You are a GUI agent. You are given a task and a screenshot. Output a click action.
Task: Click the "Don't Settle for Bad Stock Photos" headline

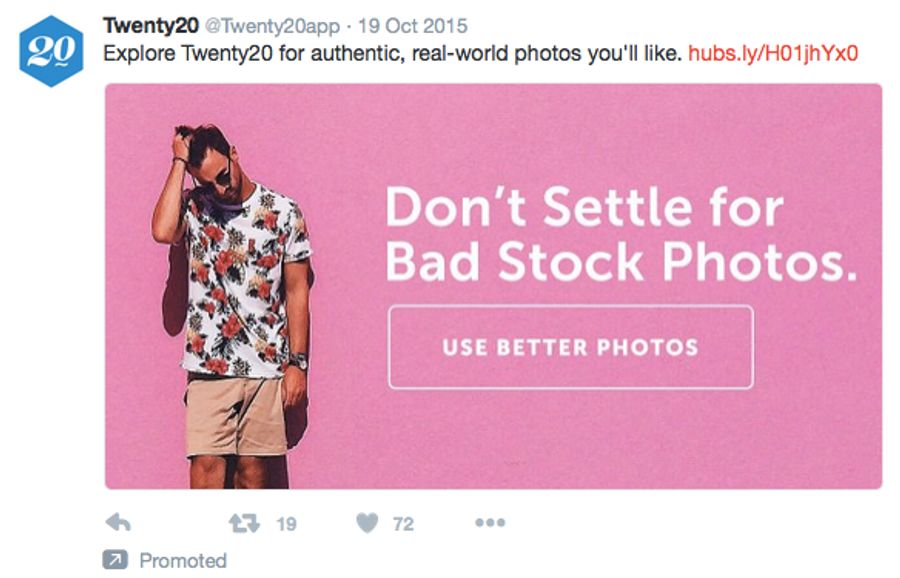click(x=620, y=235)
